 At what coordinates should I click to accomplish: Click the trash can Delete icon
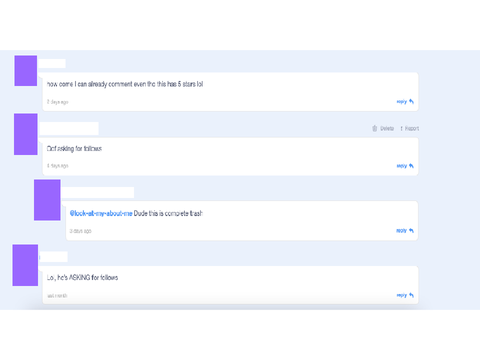(x=375, y=128)
